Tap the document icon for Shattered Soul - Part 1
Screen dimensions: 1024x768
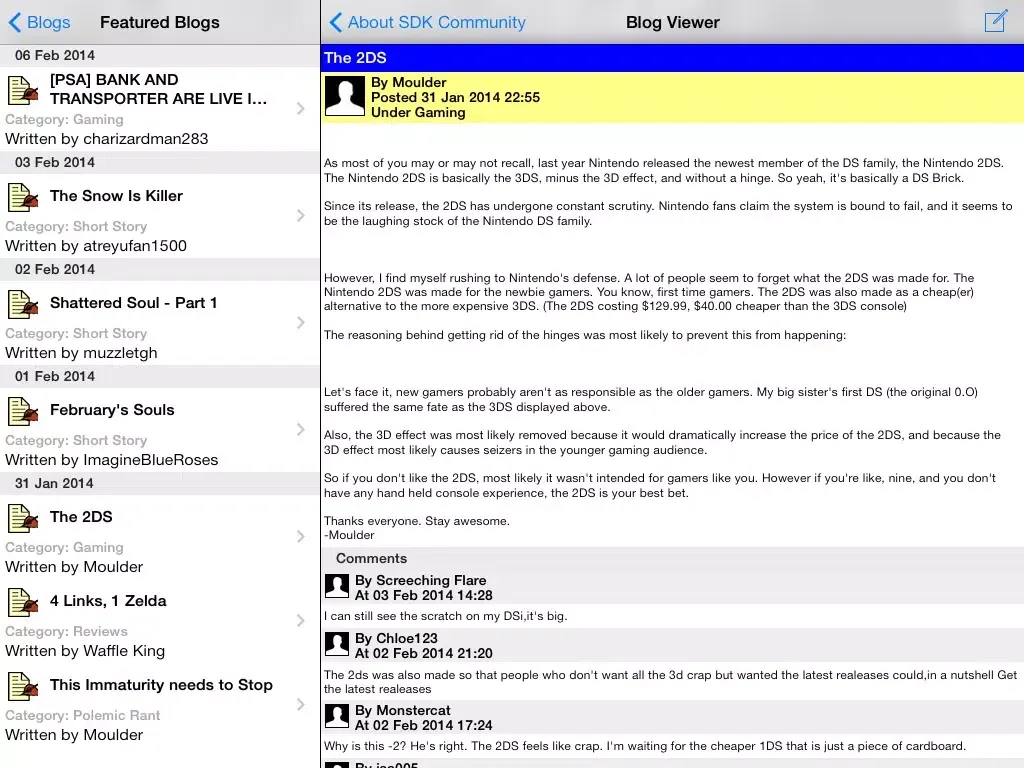[x=23, y=304]
